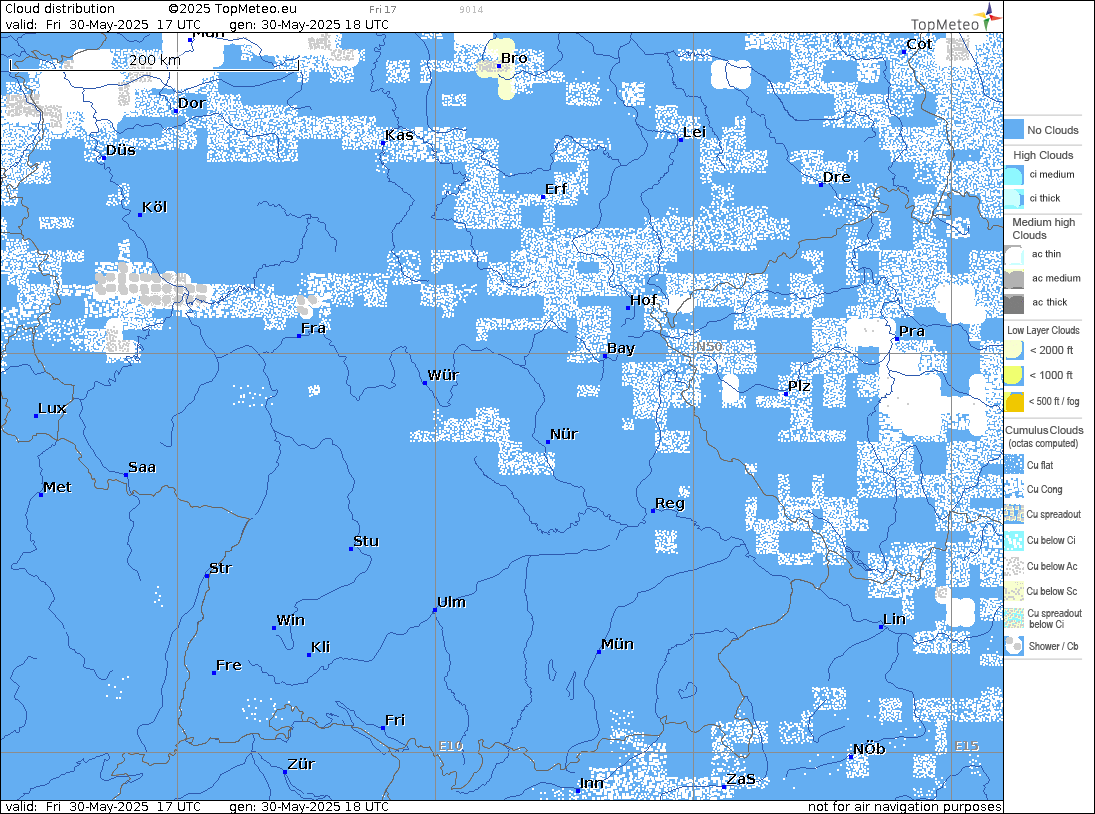The image size is (1095, 814).
Task: Click the No Clouds legend swatch
Action: tap(1014, 130)
